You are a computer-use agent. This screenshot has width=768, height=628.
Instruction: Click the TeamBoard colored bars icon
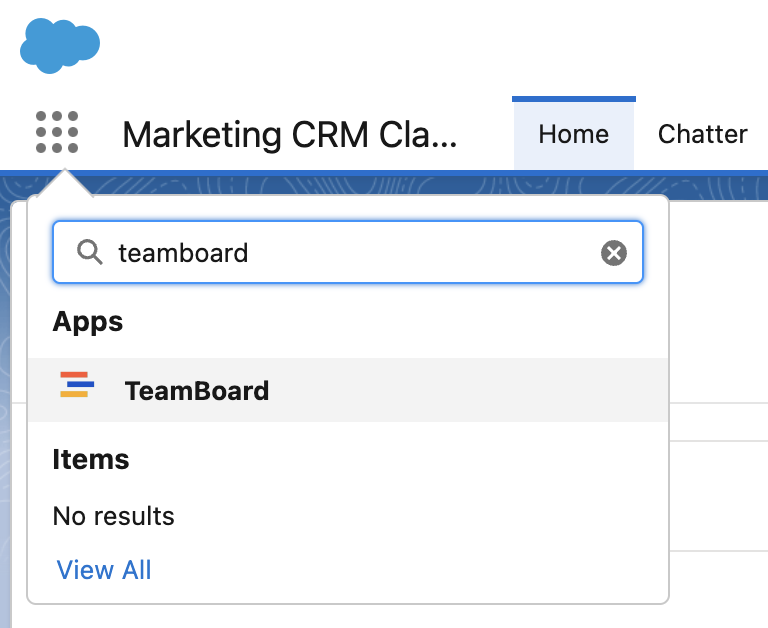[77, 385]
